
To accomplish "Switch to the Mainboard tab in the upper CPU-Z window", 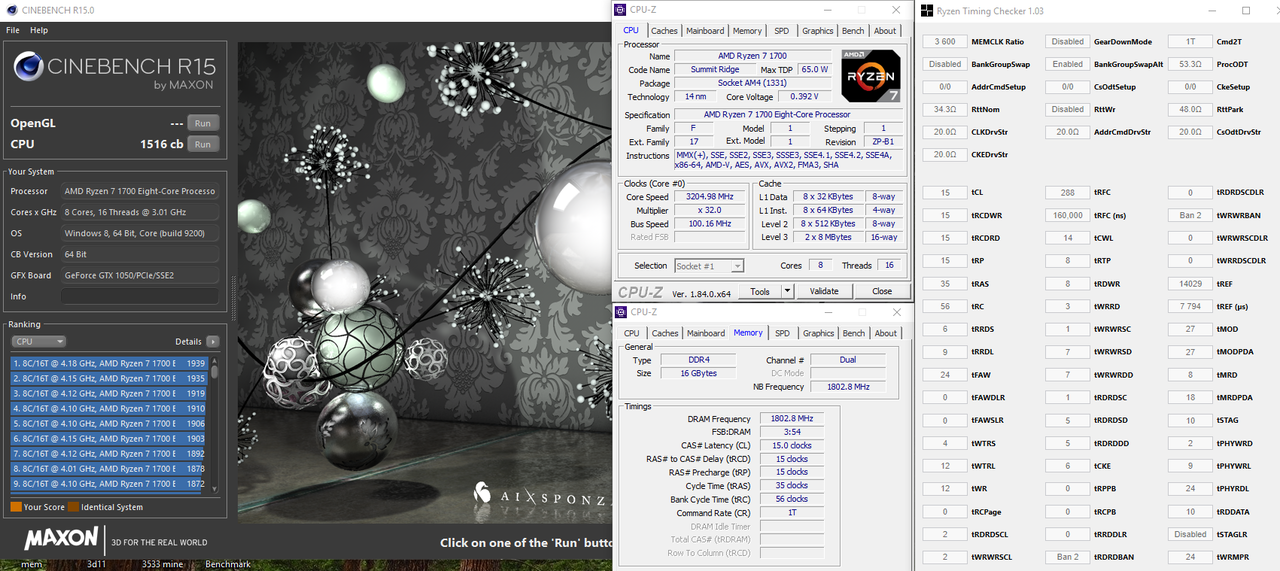I will [705, 31].
